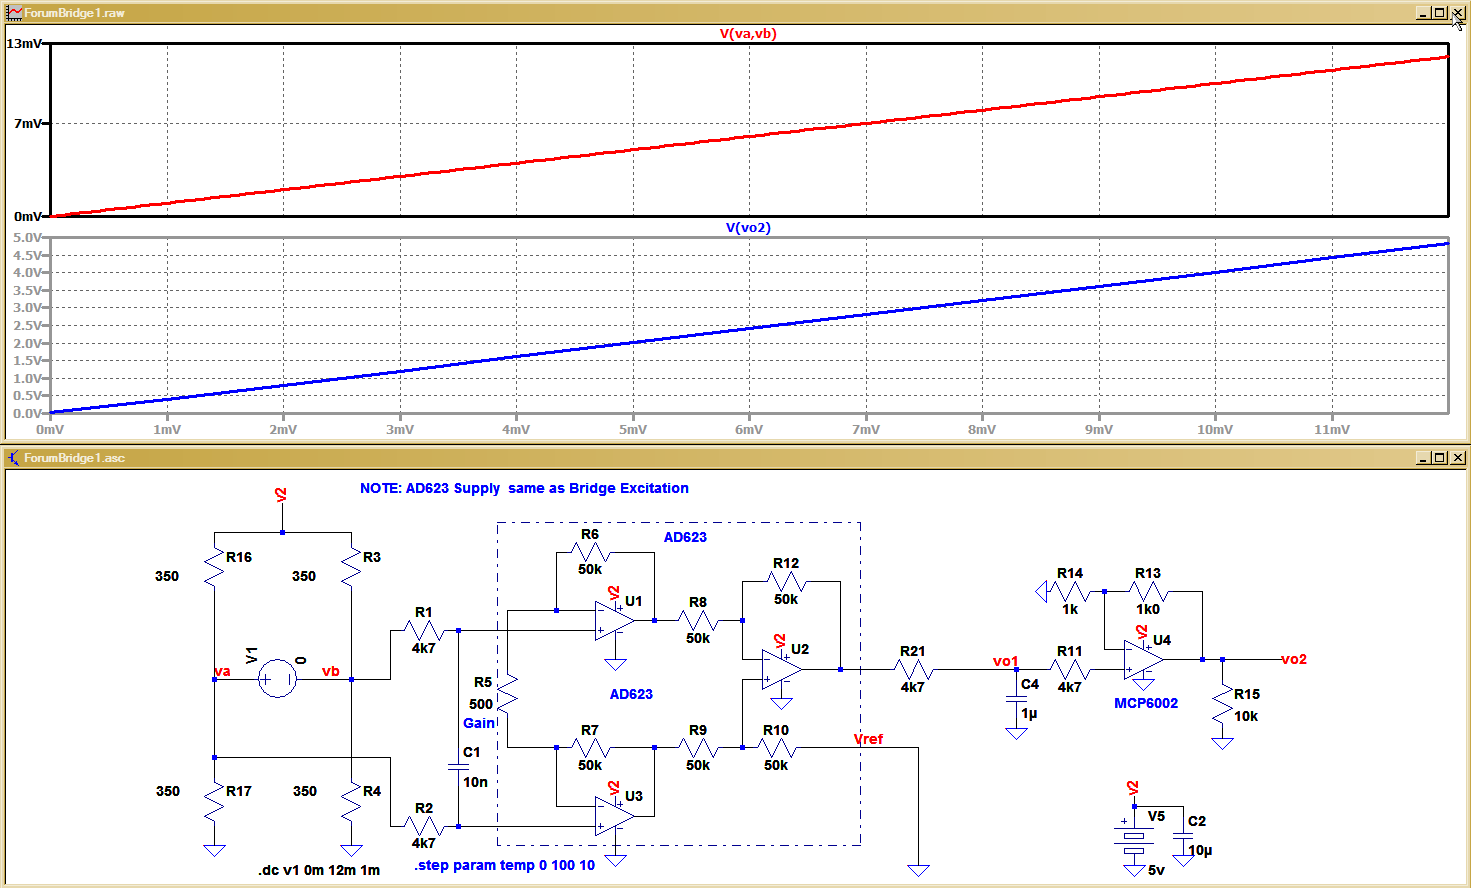
Task: Select the U3 op-amp symbol
Action: tap(614, 815)
